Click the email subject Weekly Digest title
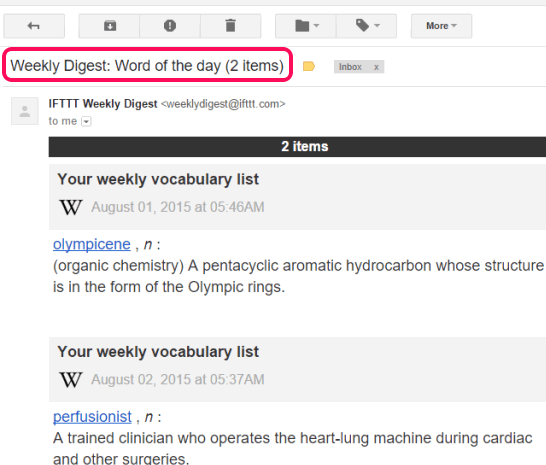546x465 pixels. click(147, 65)
